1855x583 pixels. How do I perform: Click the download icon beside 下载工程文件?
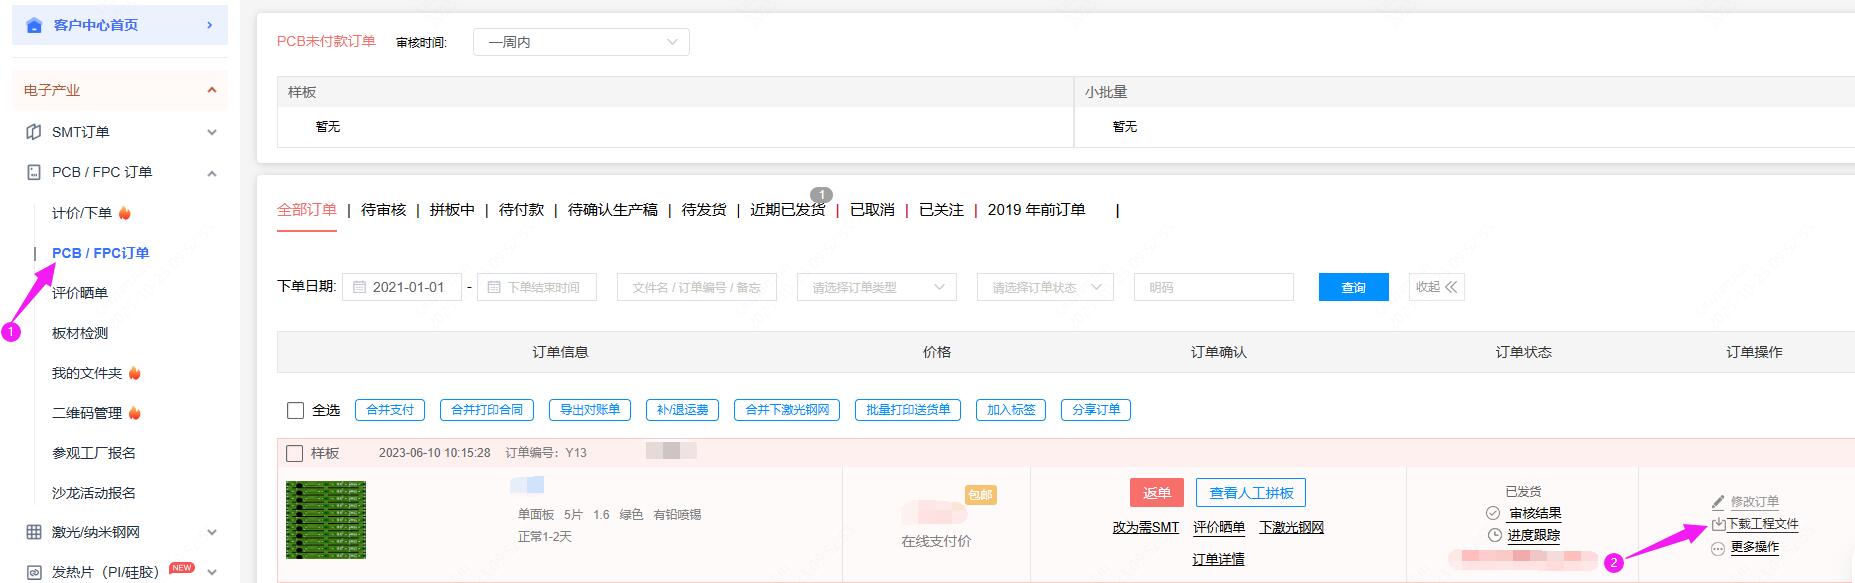coord(1718,524)
